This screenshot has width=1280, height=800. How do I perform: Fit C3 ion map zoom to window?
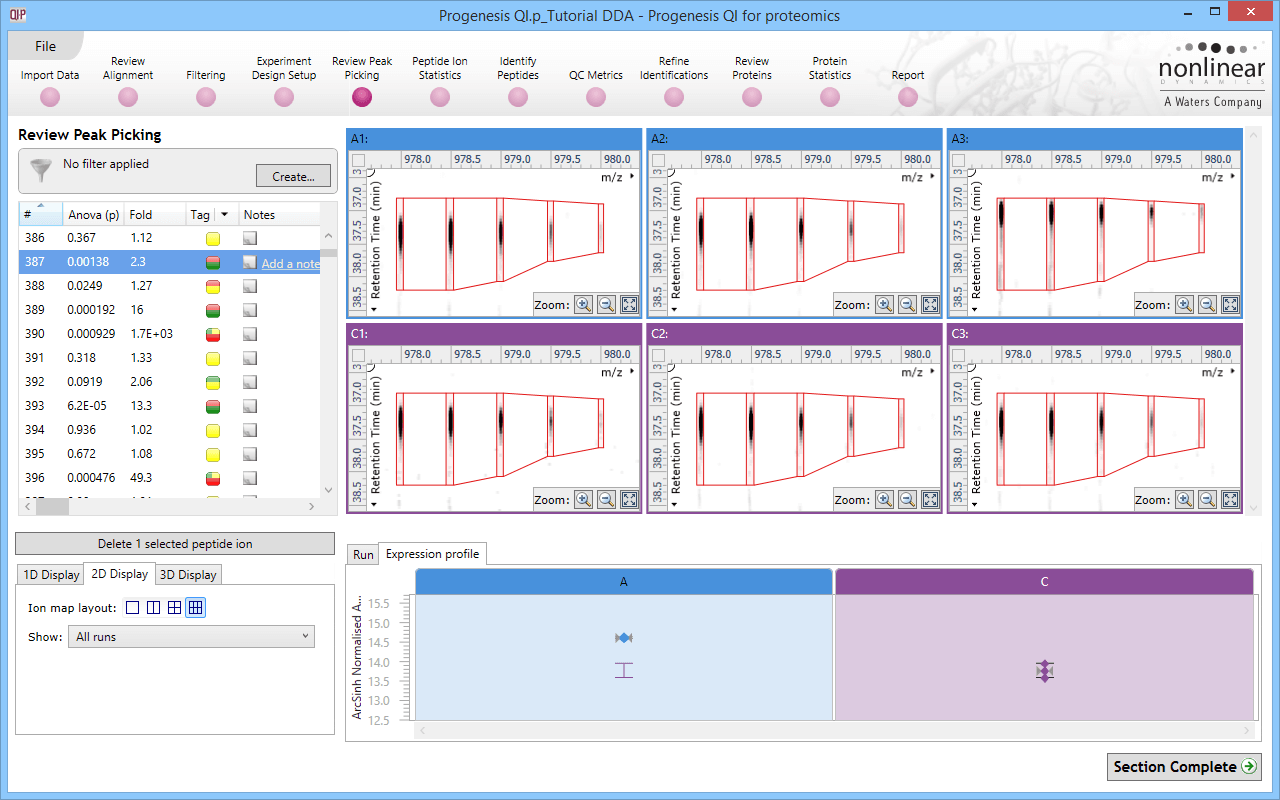pos(1230,500)
